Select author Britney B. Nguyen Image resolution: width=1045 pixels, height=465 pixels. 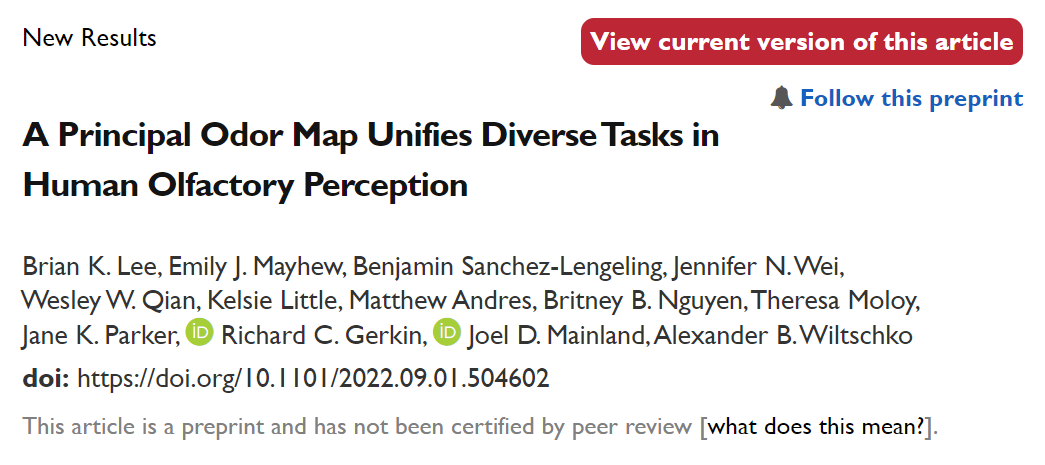pos(642,300)
